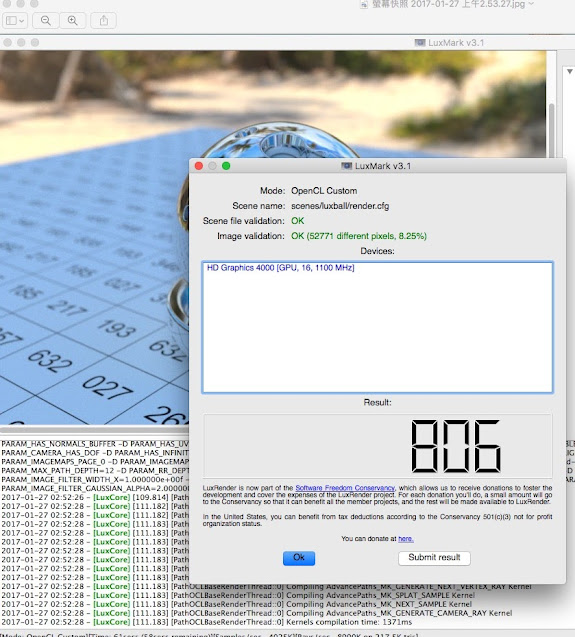Click the scroll arrow at right panel top

point(570,72)
